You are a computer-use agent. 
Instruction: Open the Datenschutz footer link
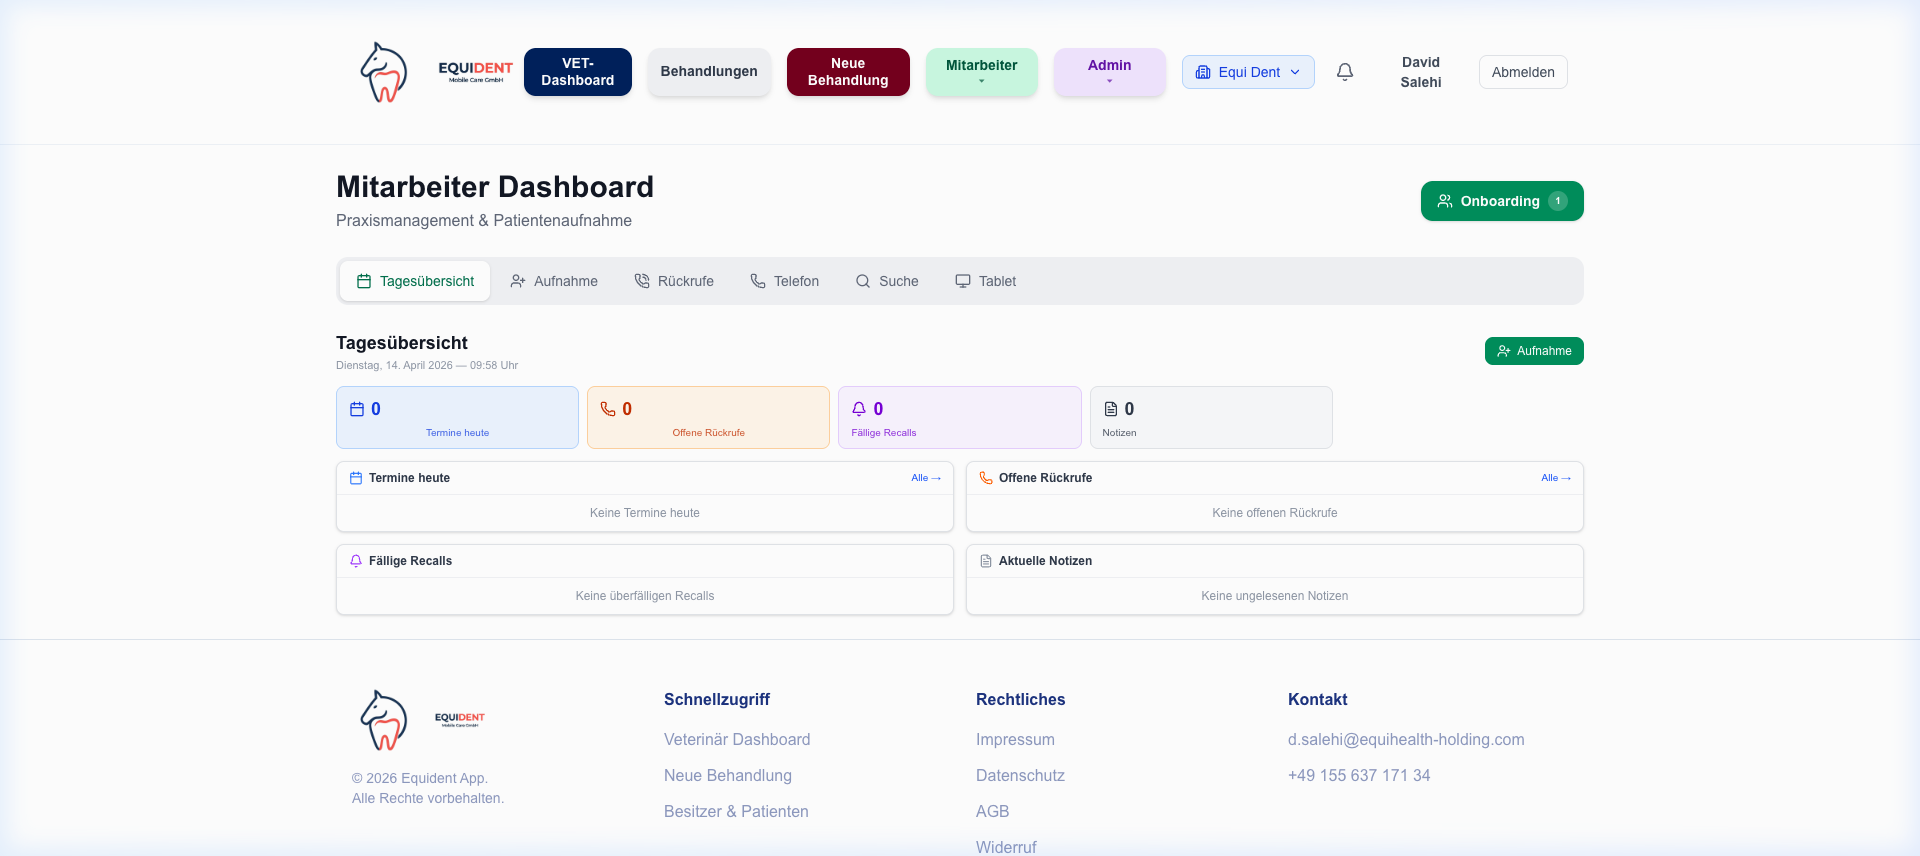coord(1020,775)
